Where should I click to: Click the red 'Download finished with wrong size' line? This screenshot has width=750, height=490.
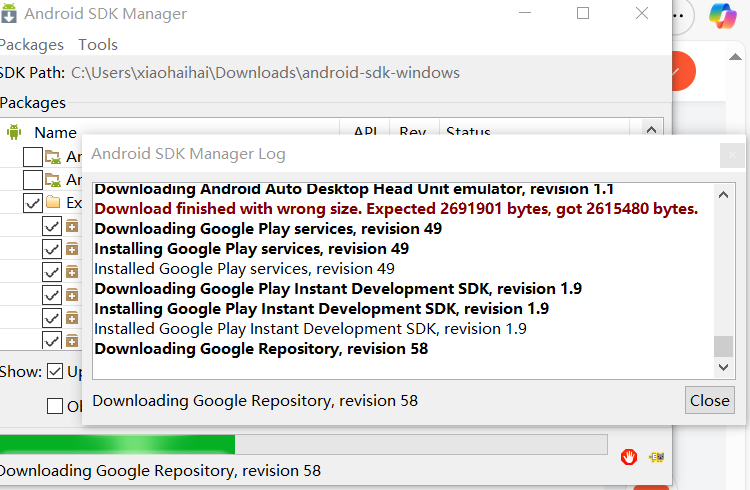coord(396,209)
